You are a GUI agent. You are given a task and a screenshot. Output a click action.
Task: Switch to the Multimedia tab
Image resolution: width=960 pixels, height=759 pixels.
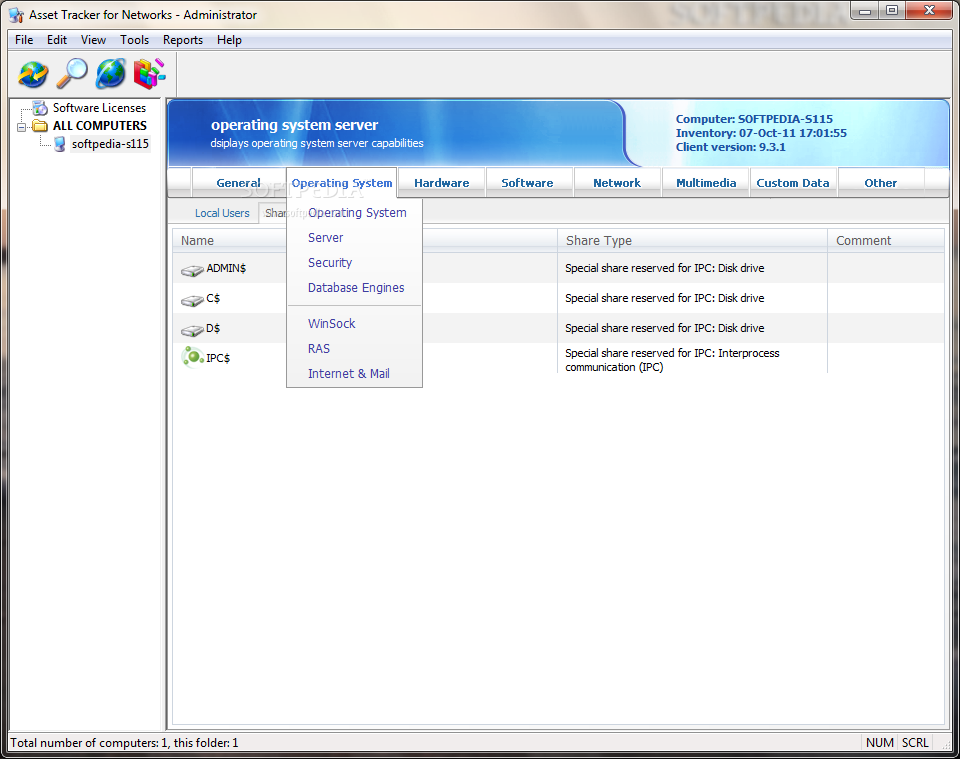[x=706, y=183]
